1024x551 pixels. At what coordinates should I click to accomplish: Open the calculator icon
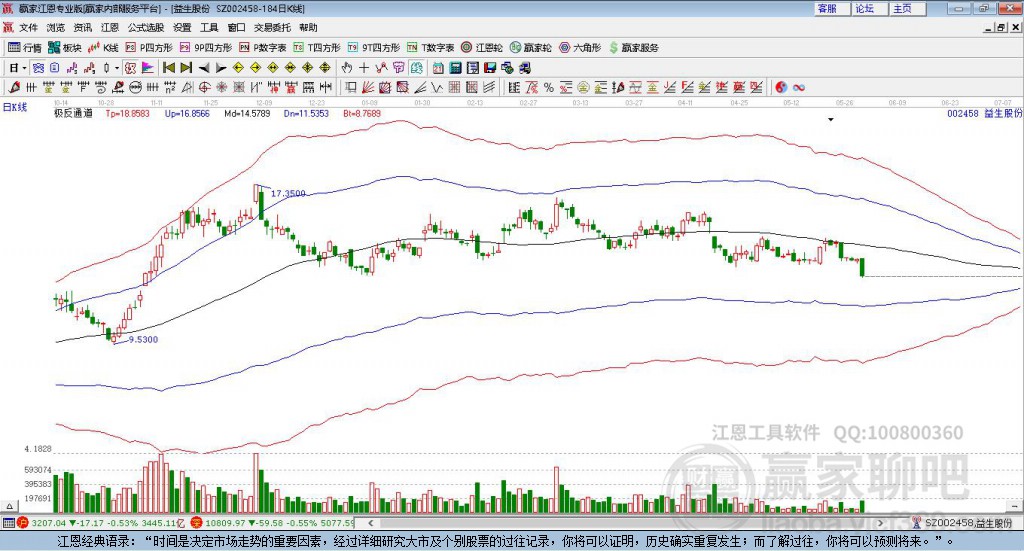[x=456, y=68]
